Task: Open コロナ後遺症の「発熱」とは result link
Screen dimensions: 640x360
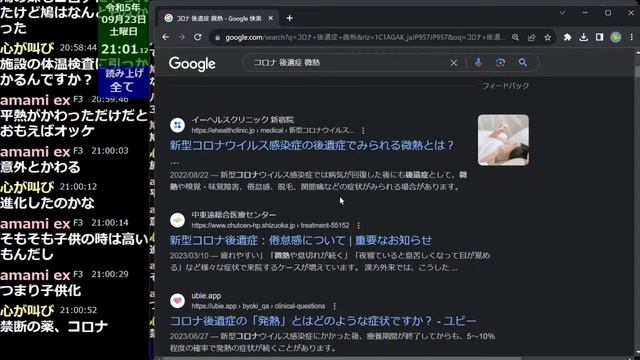Action: [x=322, y=321]
